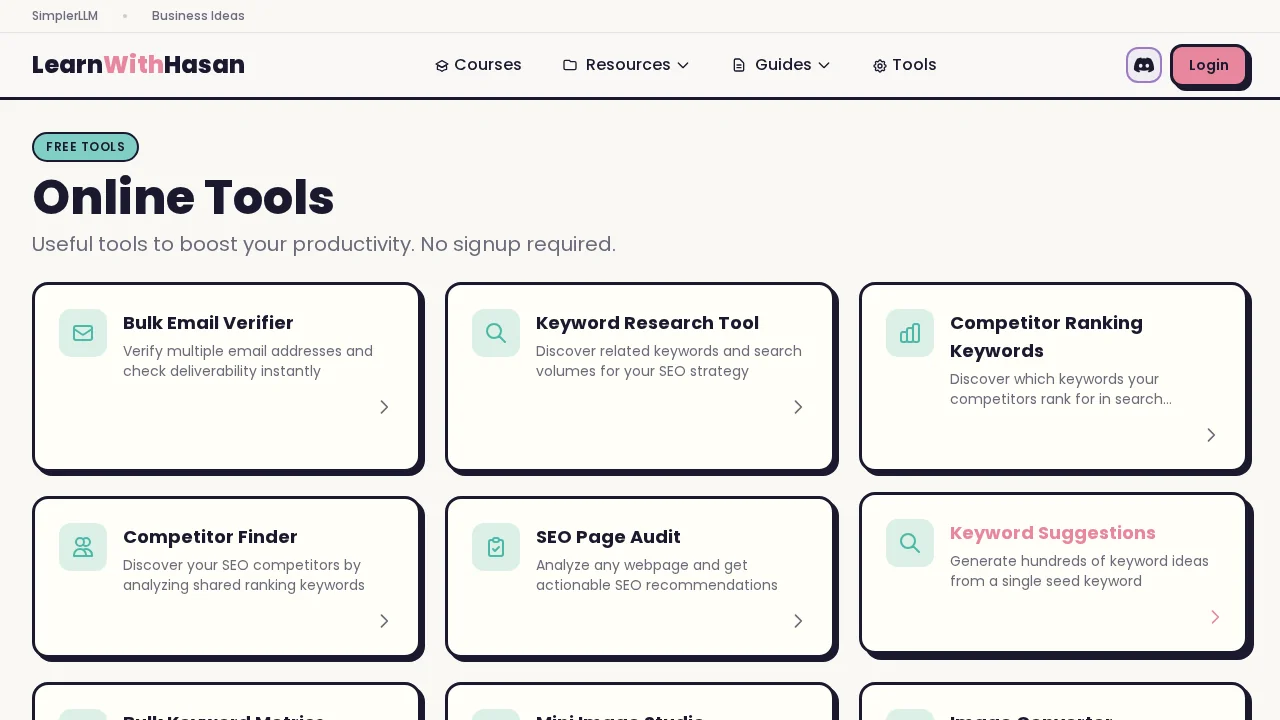Click the Competitor Finder people icon

coord(83,547)
